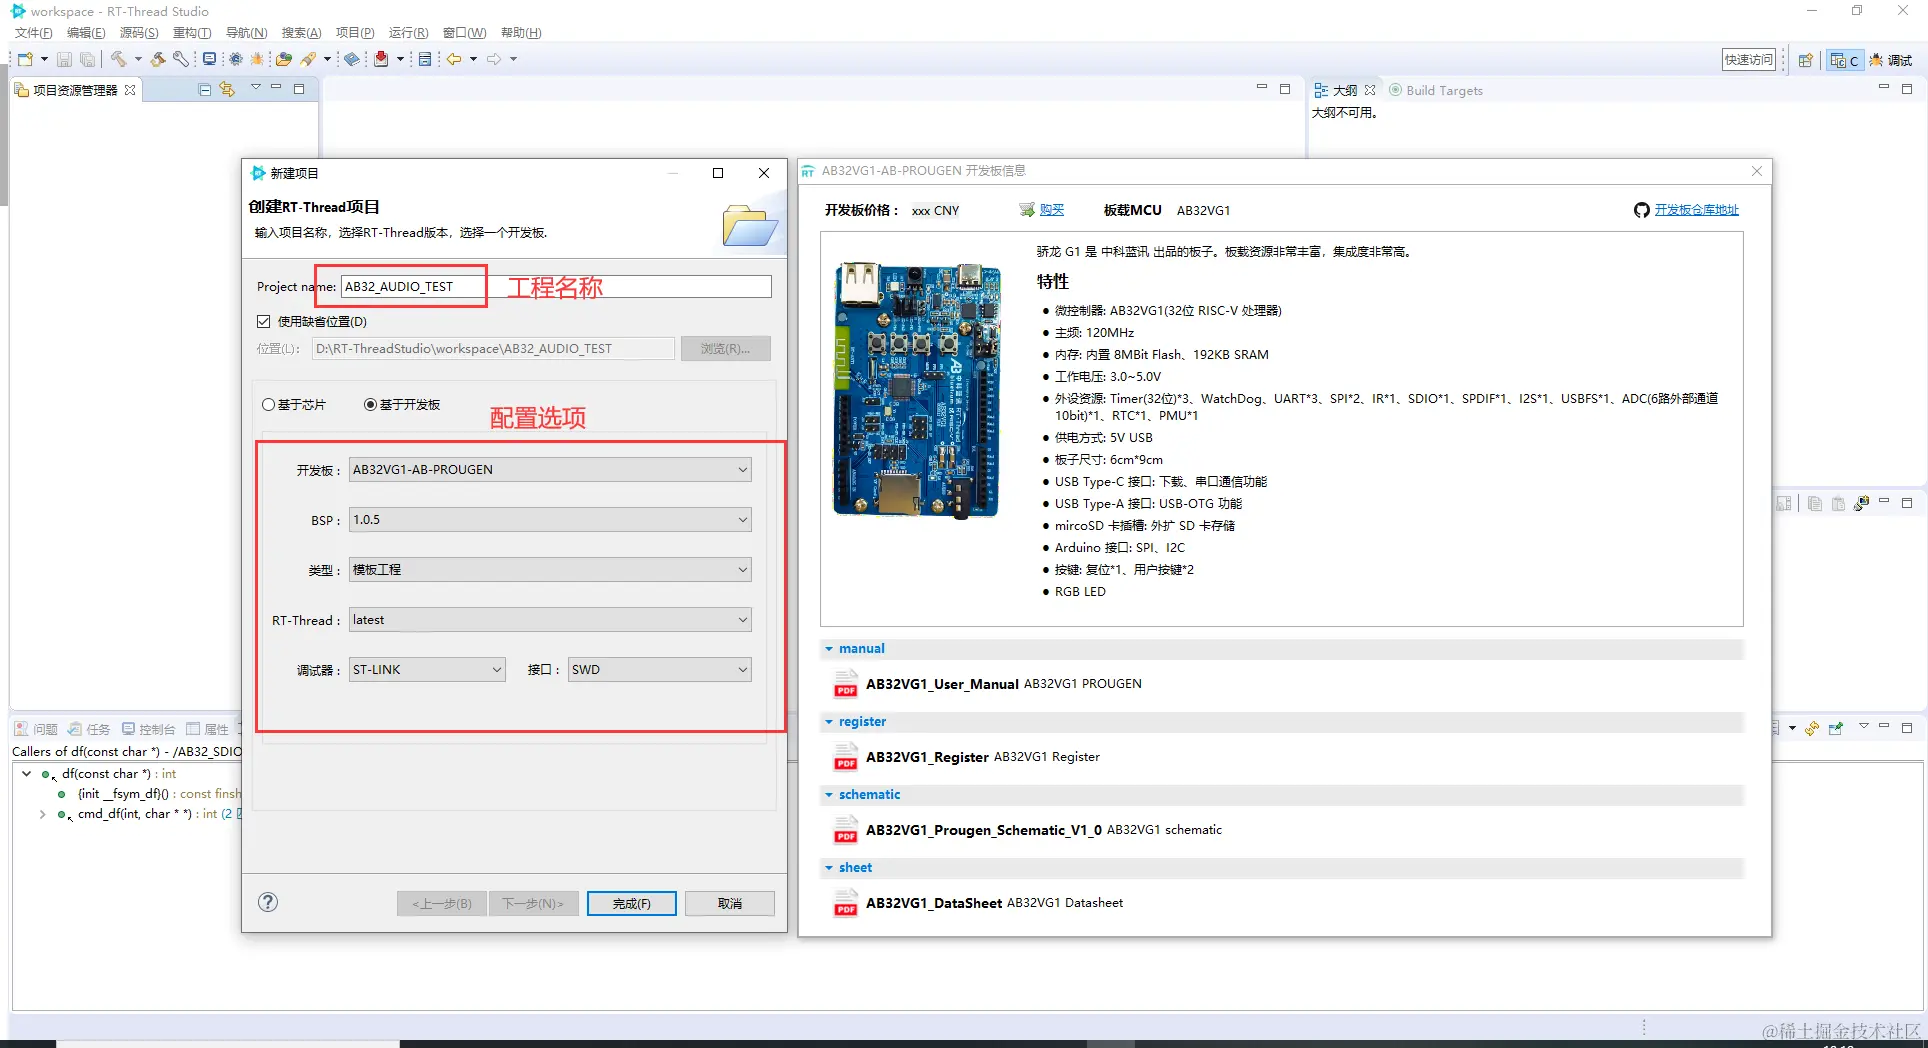Click the 购买 purchase link

coord(1052,210)
